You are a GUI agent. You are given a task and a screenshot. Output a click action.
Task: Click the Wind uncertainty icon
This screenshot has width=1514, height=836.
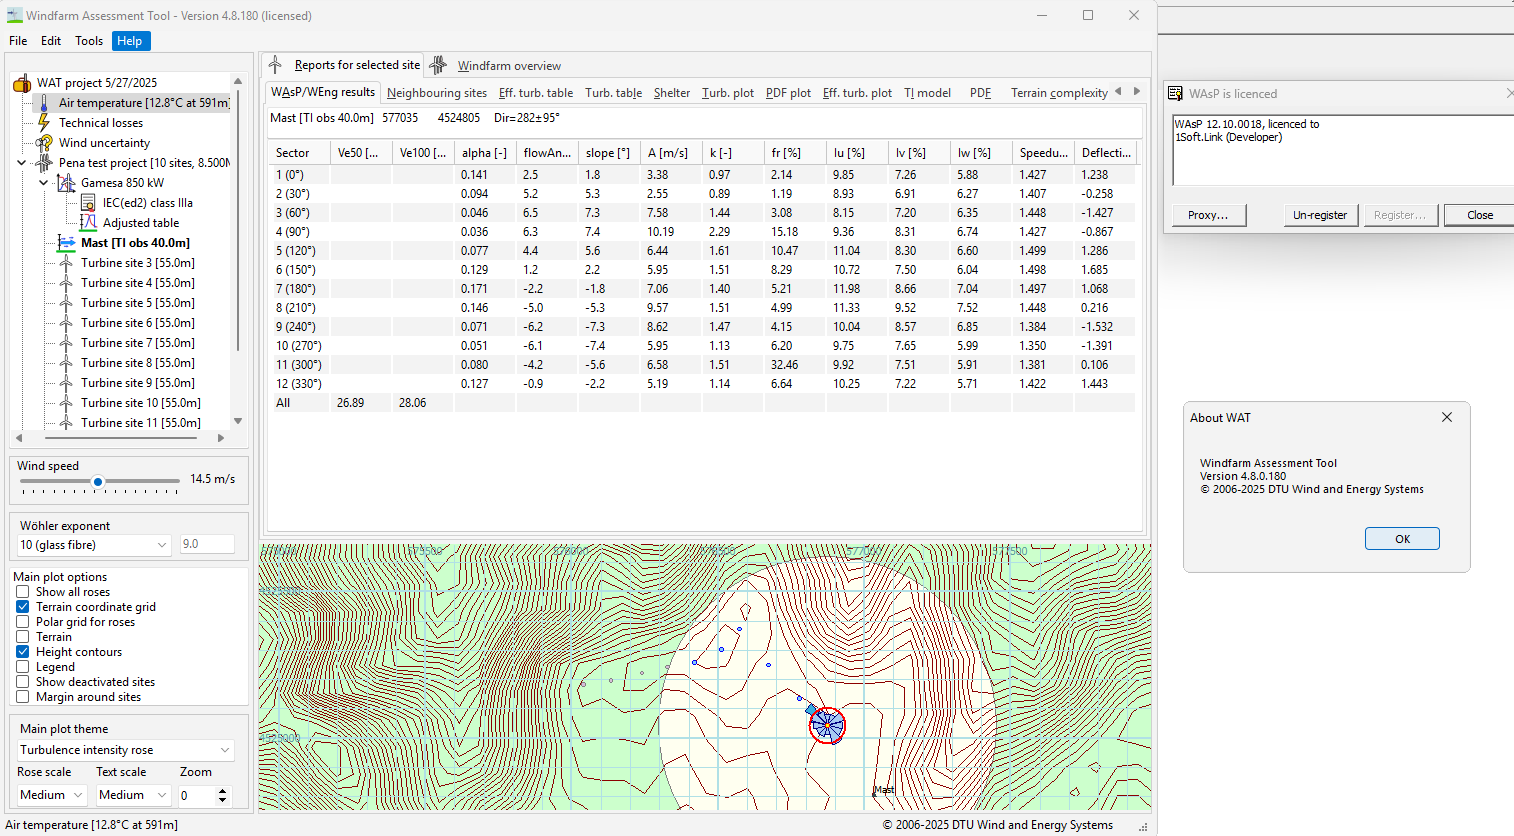[44, 143]
